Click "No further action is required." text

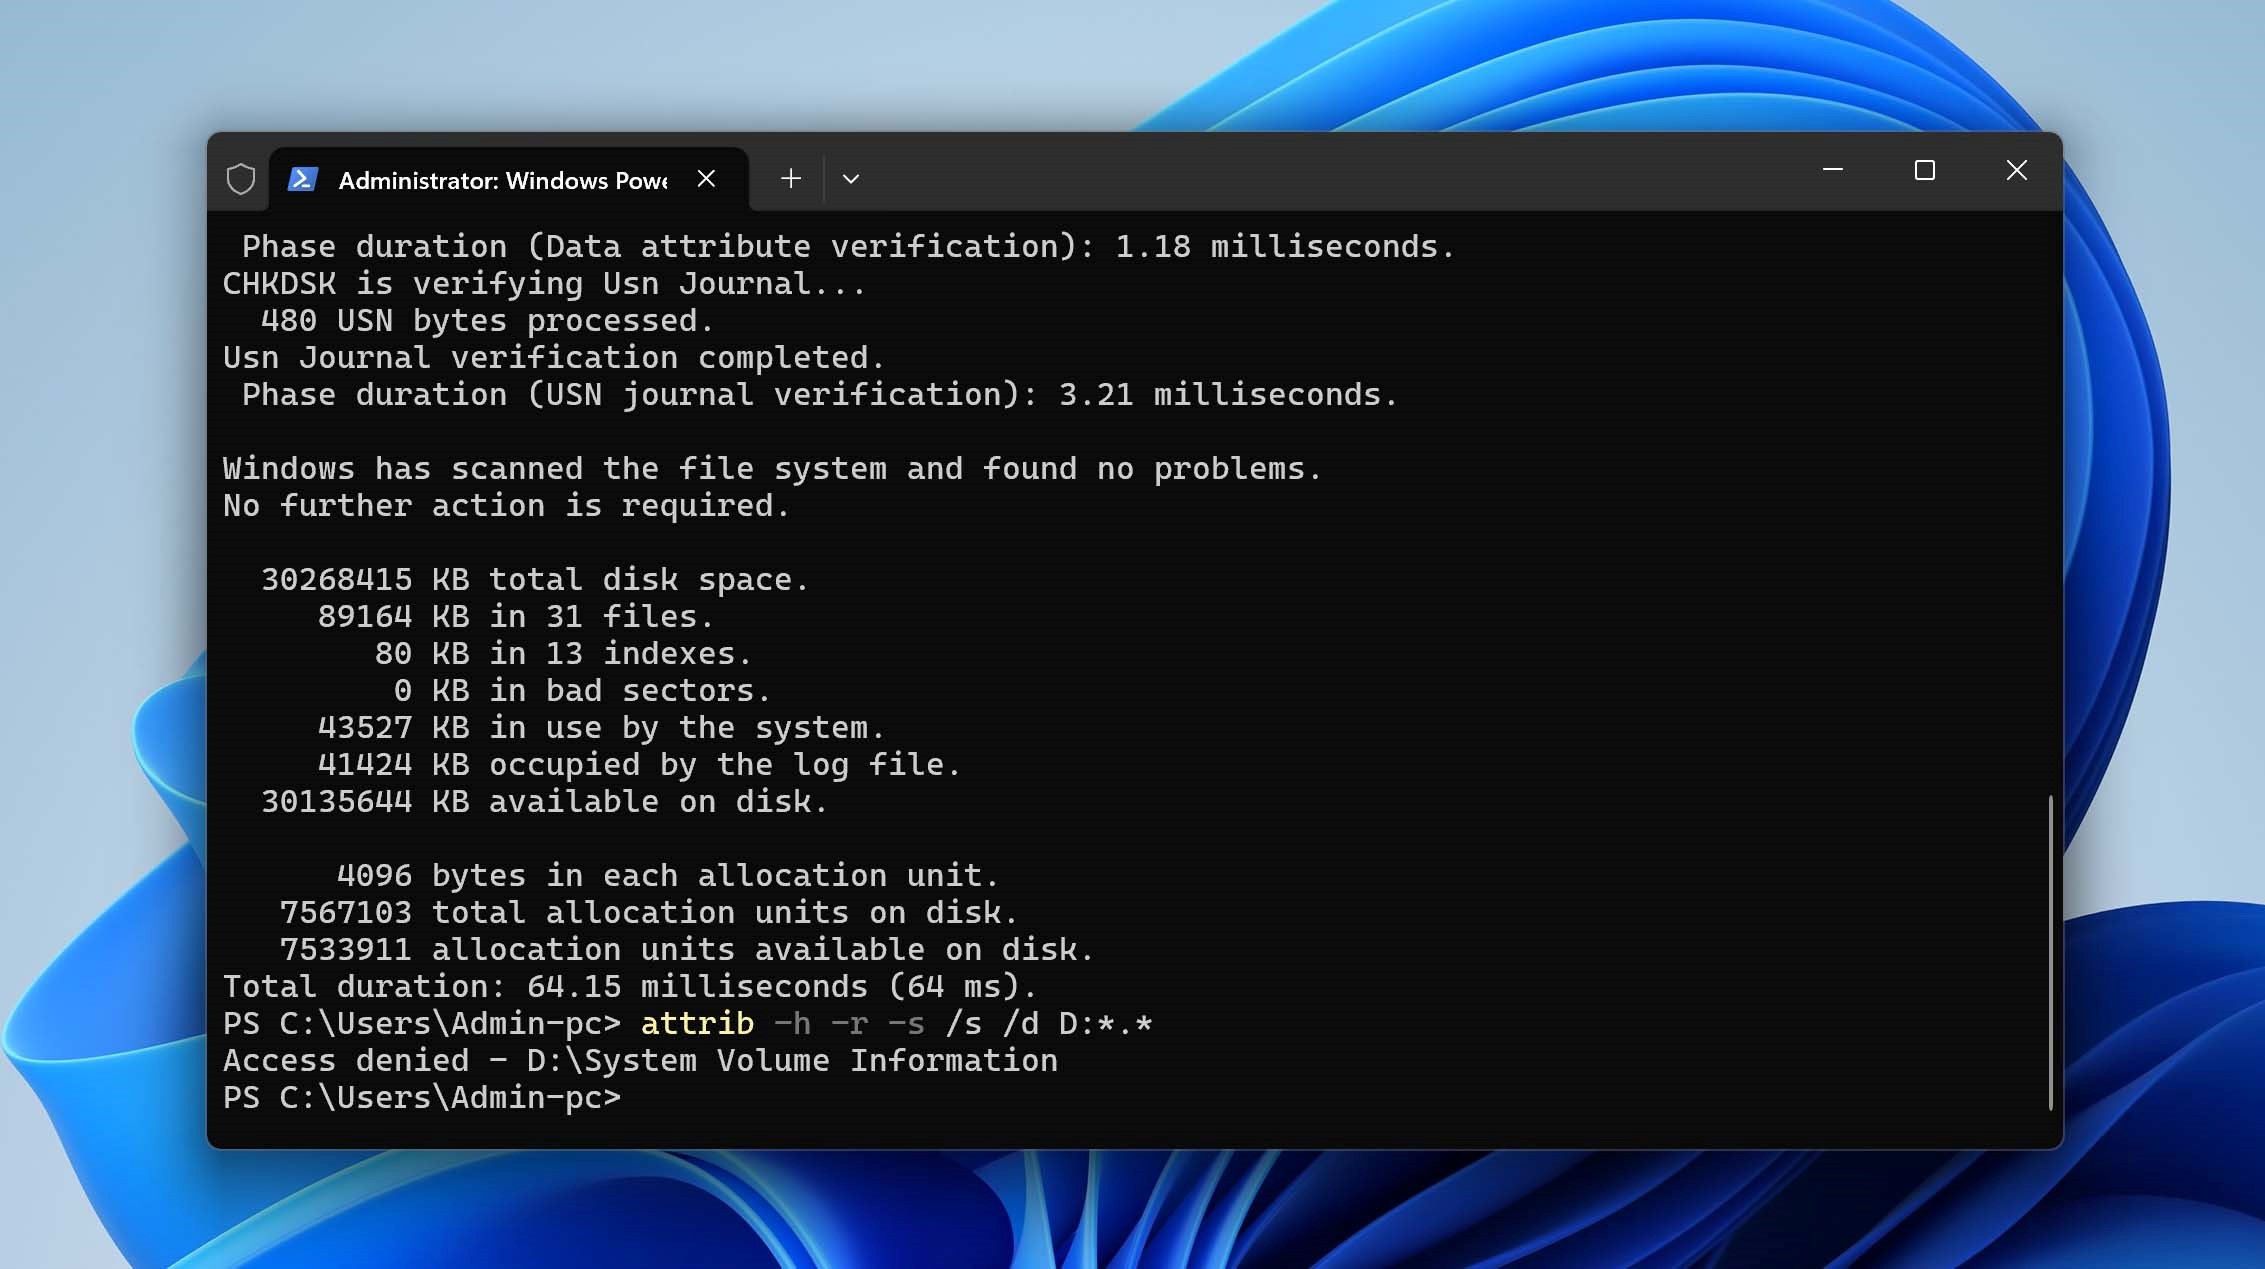(x=506, y=506)
